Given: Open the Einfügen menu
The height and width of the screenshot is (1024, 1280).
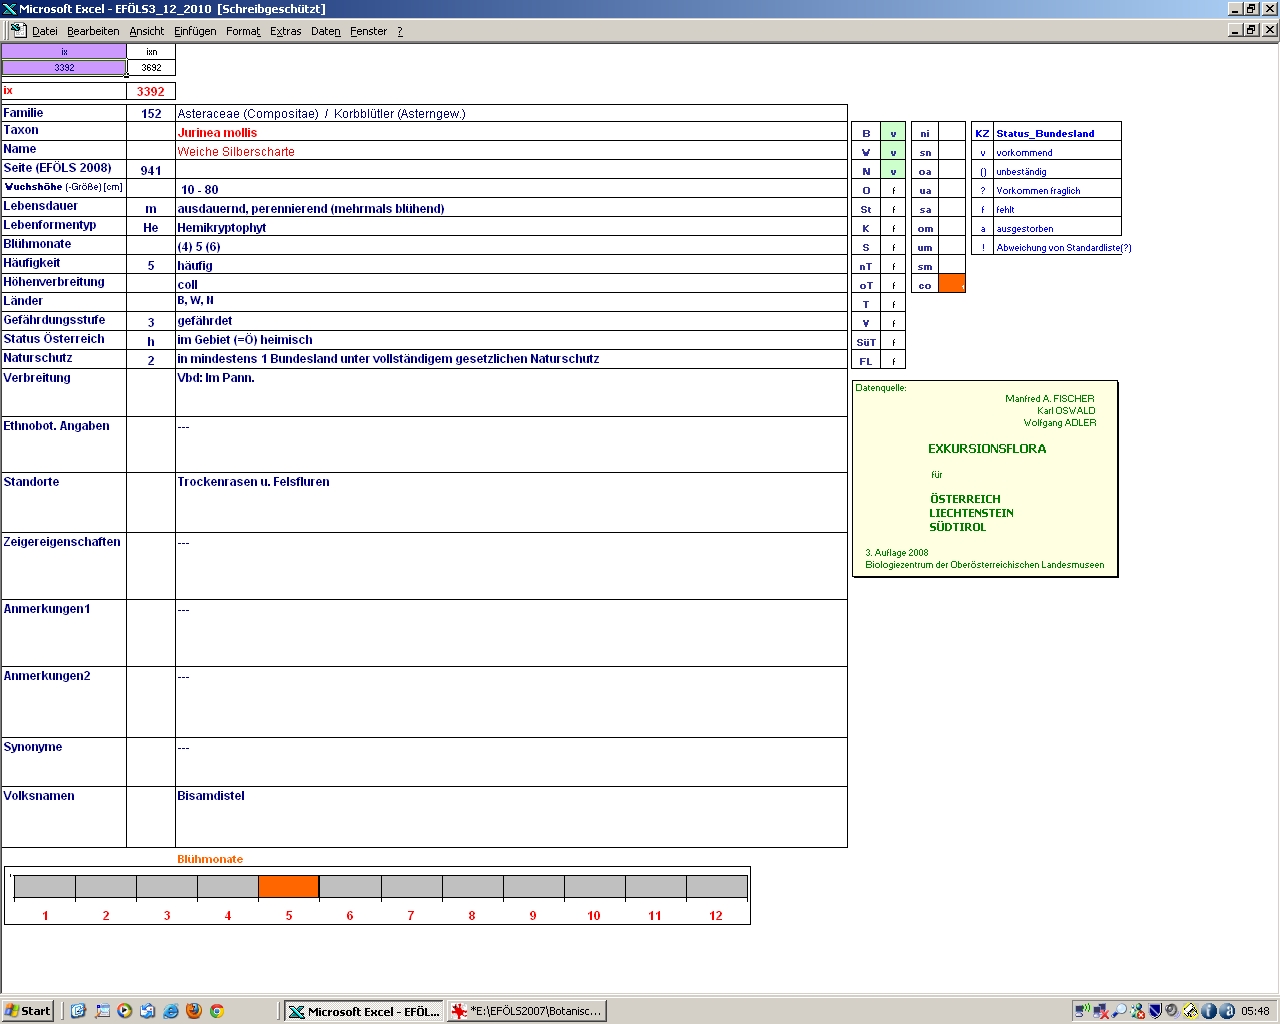Looking at the screenshot, I should point(195,31).
